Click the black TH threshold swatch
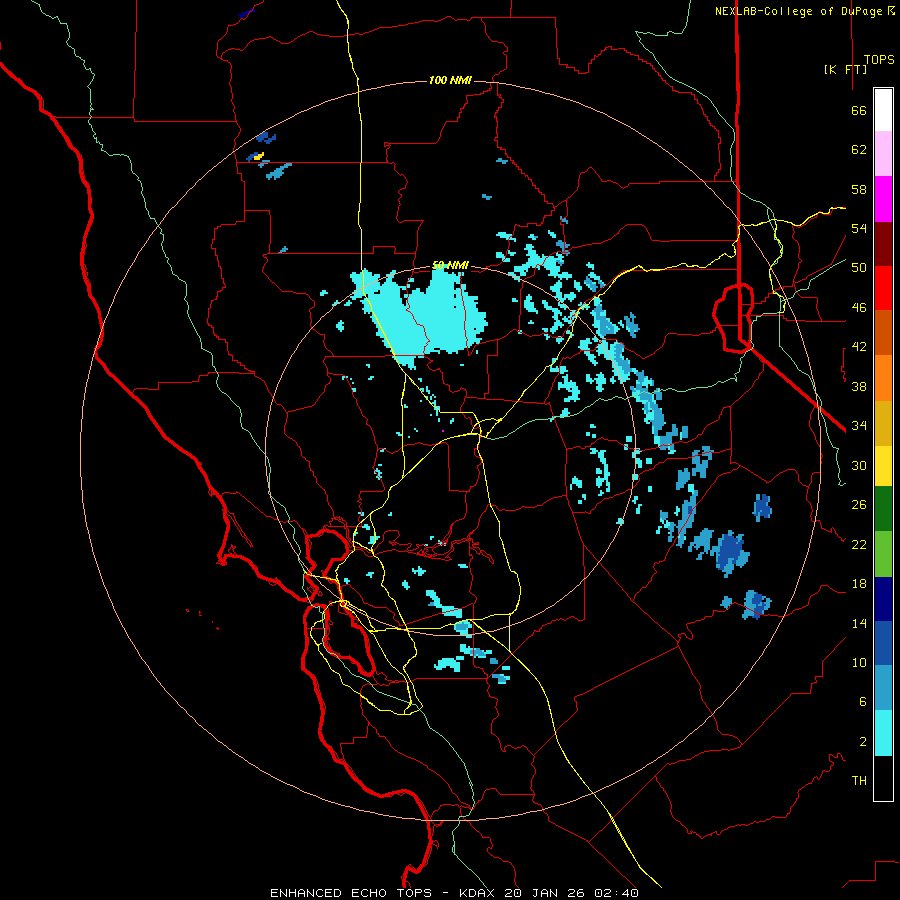The image size is (900, 900). (x=883, y=778)
